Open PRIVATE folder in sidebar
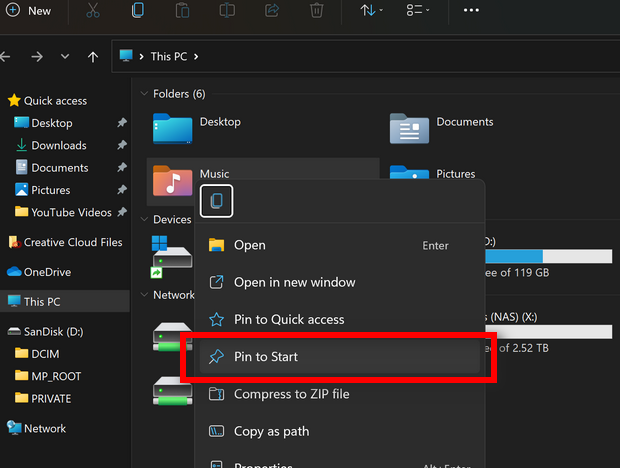 43,398
